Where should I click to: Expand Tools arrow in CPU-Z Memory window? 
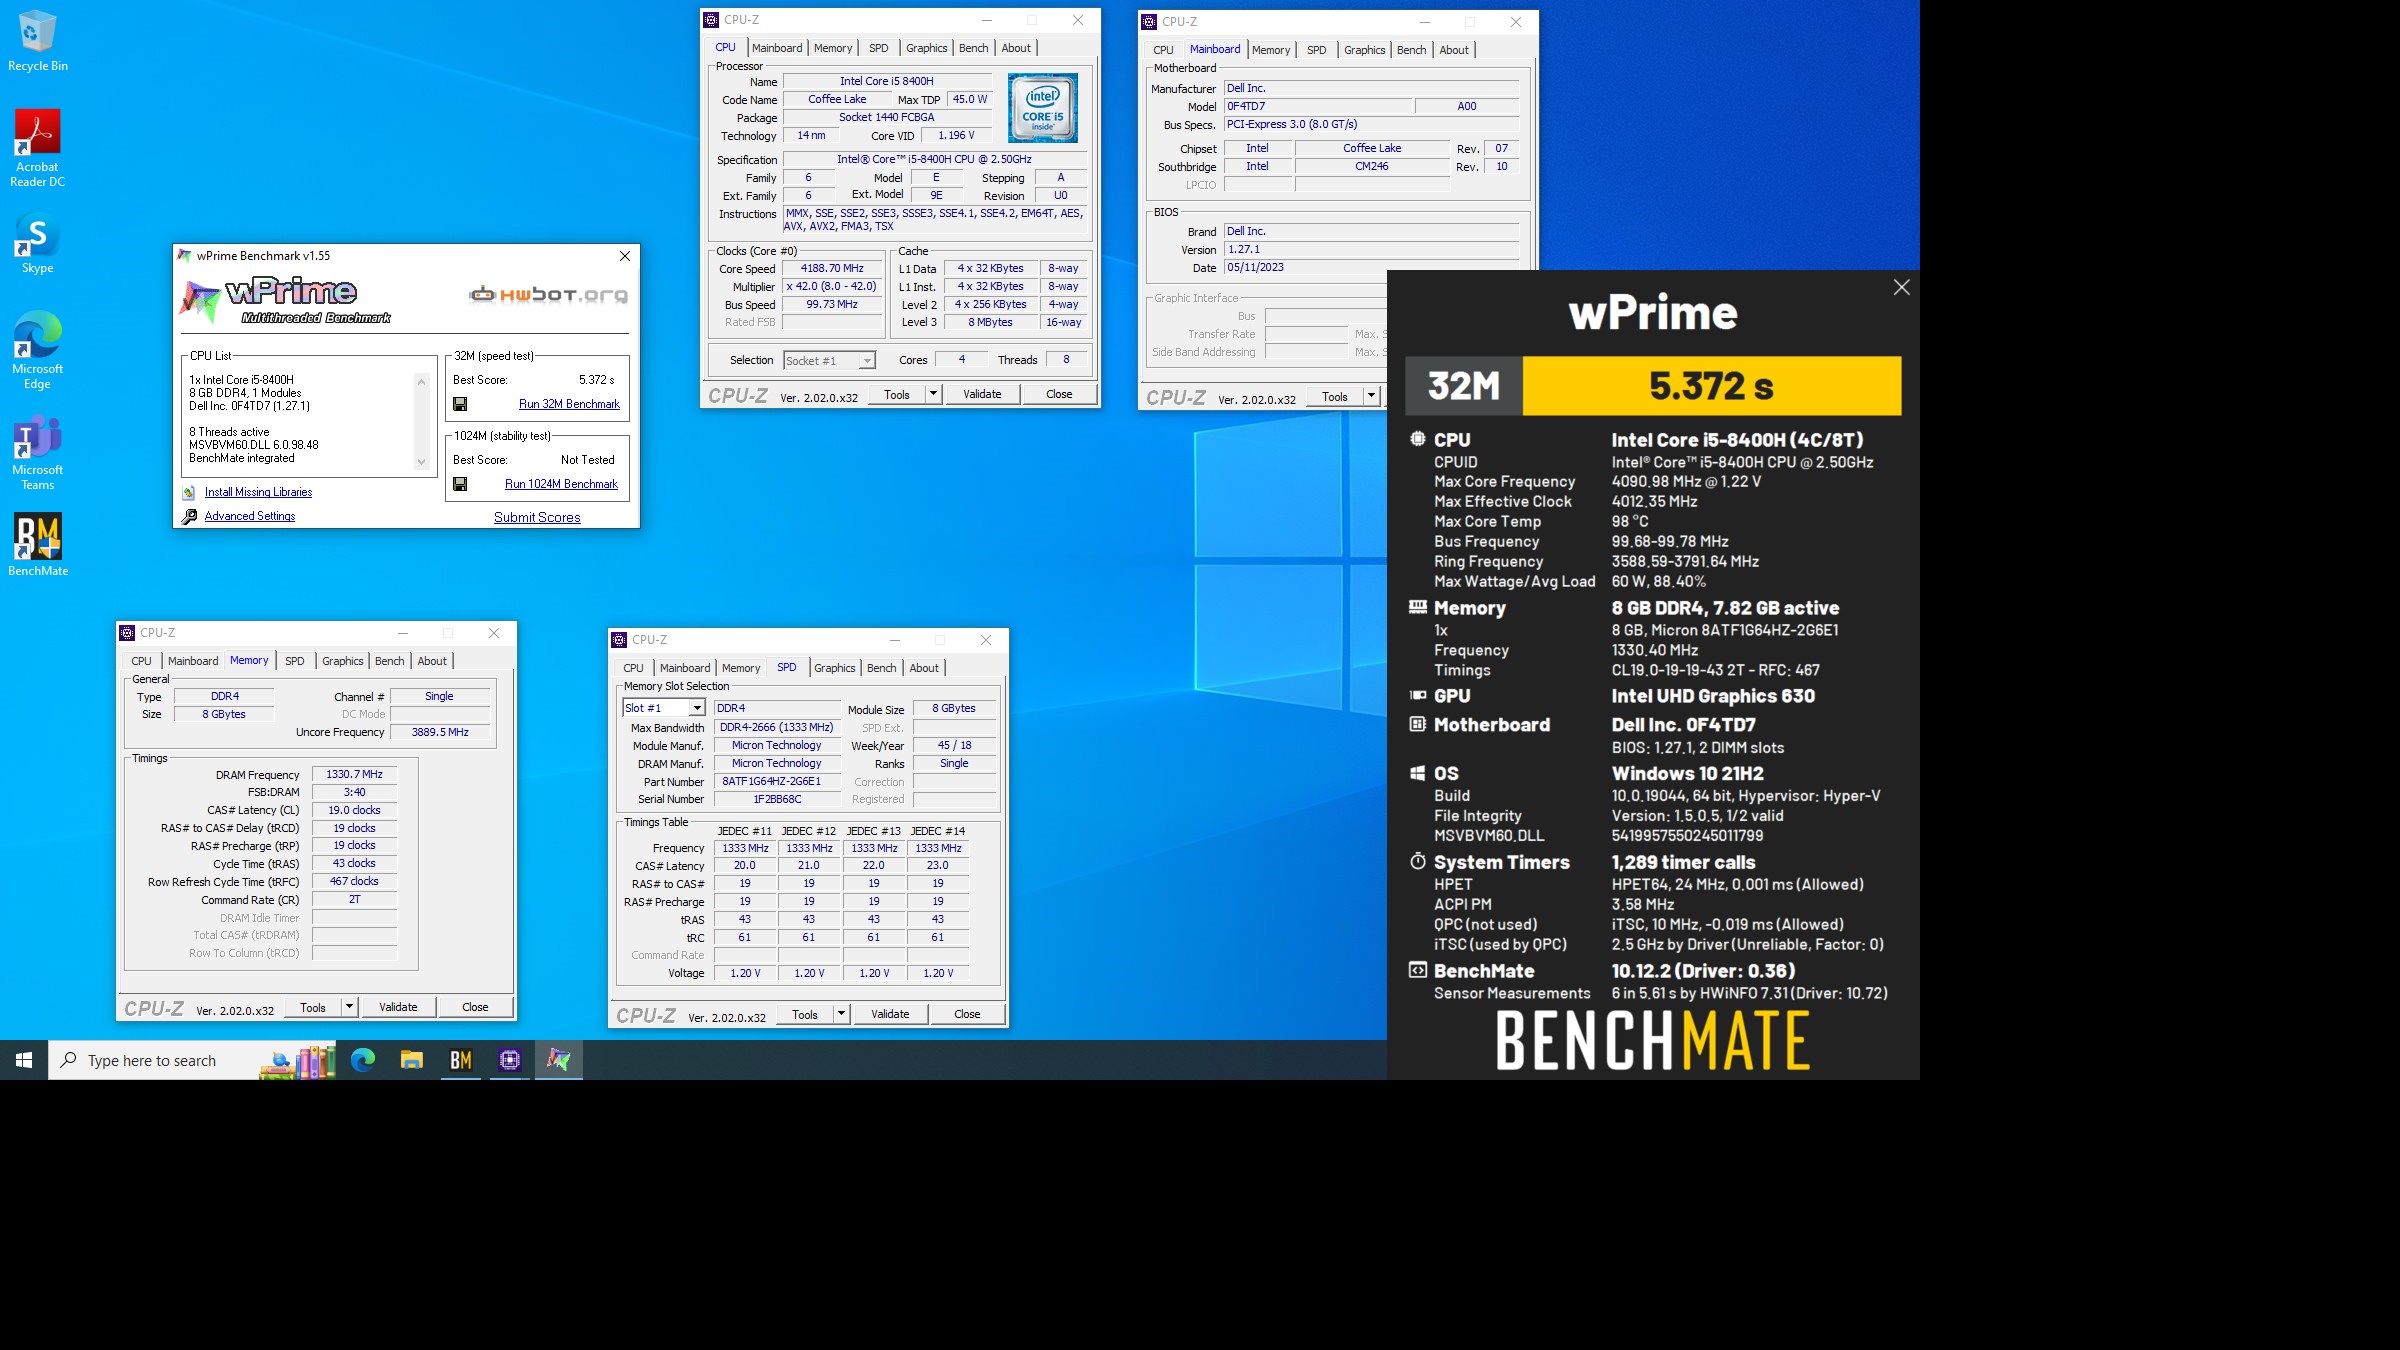(x=349, y=1007)
